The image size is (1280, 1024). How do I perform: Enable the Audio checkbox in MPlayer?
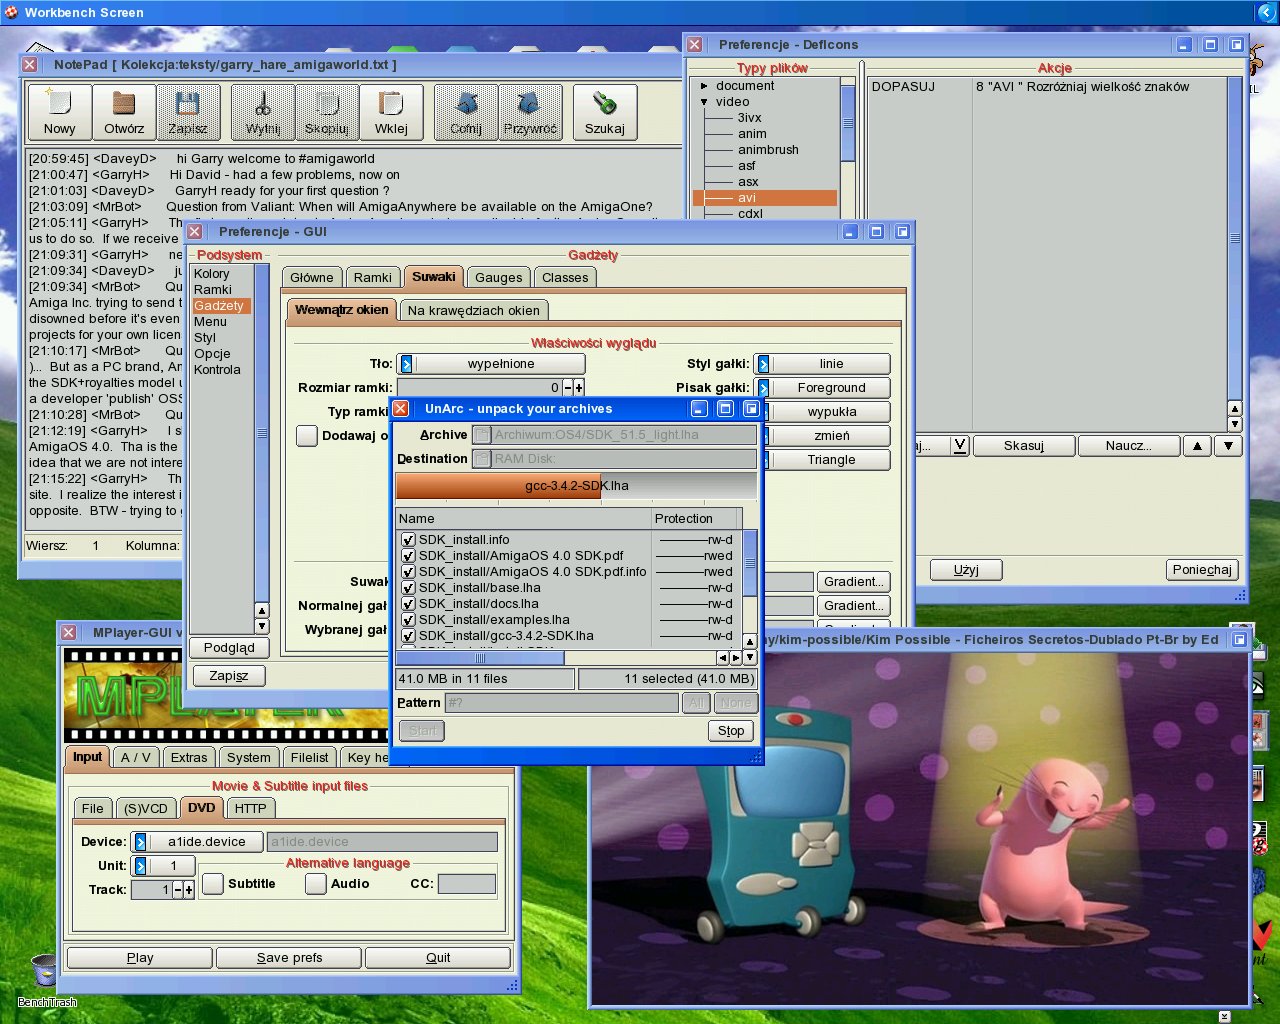coord(316,884)
